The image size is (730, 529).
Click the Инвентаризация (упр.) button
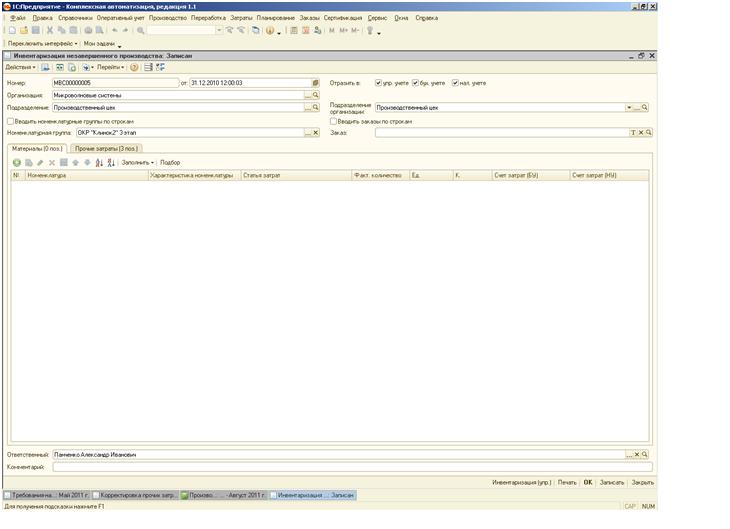click(x=521, y=482)
